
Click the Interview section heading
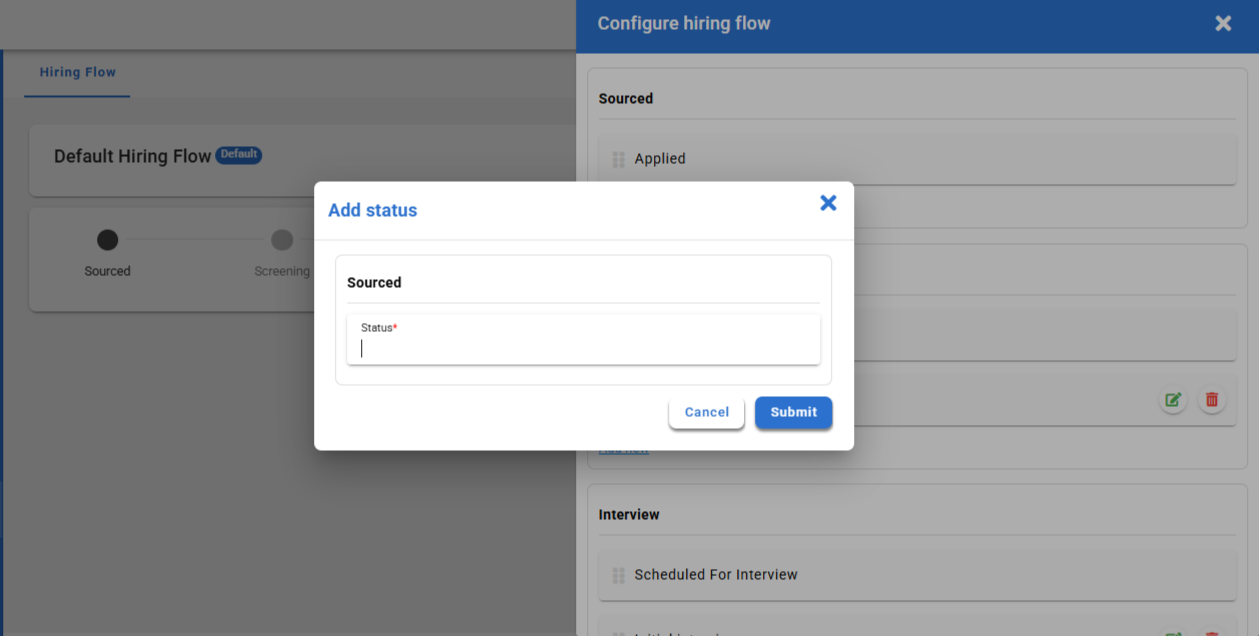pos(629,515)
